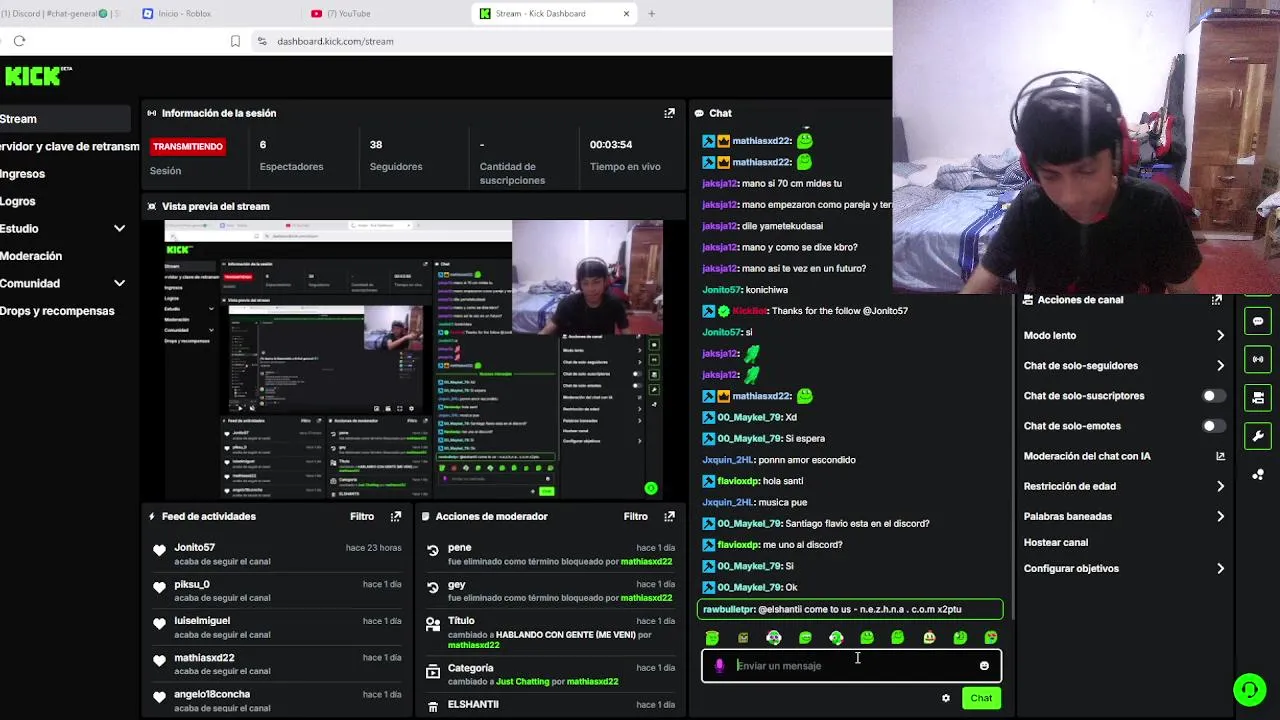This screenshot has width=1280, height=720.
Task: Switch to the Inicio - Roblox browser tab
Action: click(x=183, y=13)
